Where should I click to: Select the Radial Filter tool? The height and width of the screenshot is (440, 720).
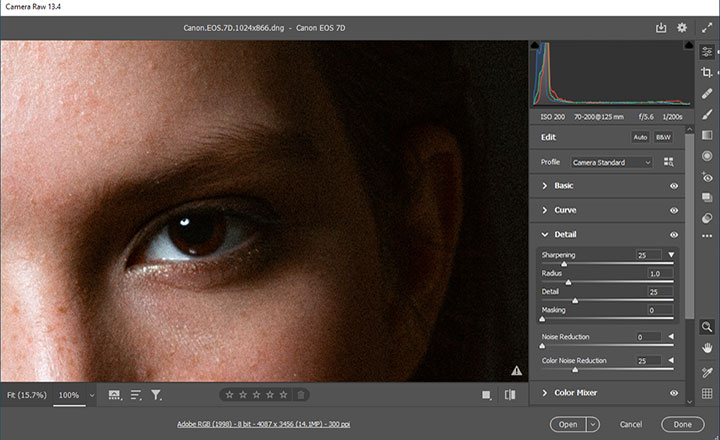707,156
